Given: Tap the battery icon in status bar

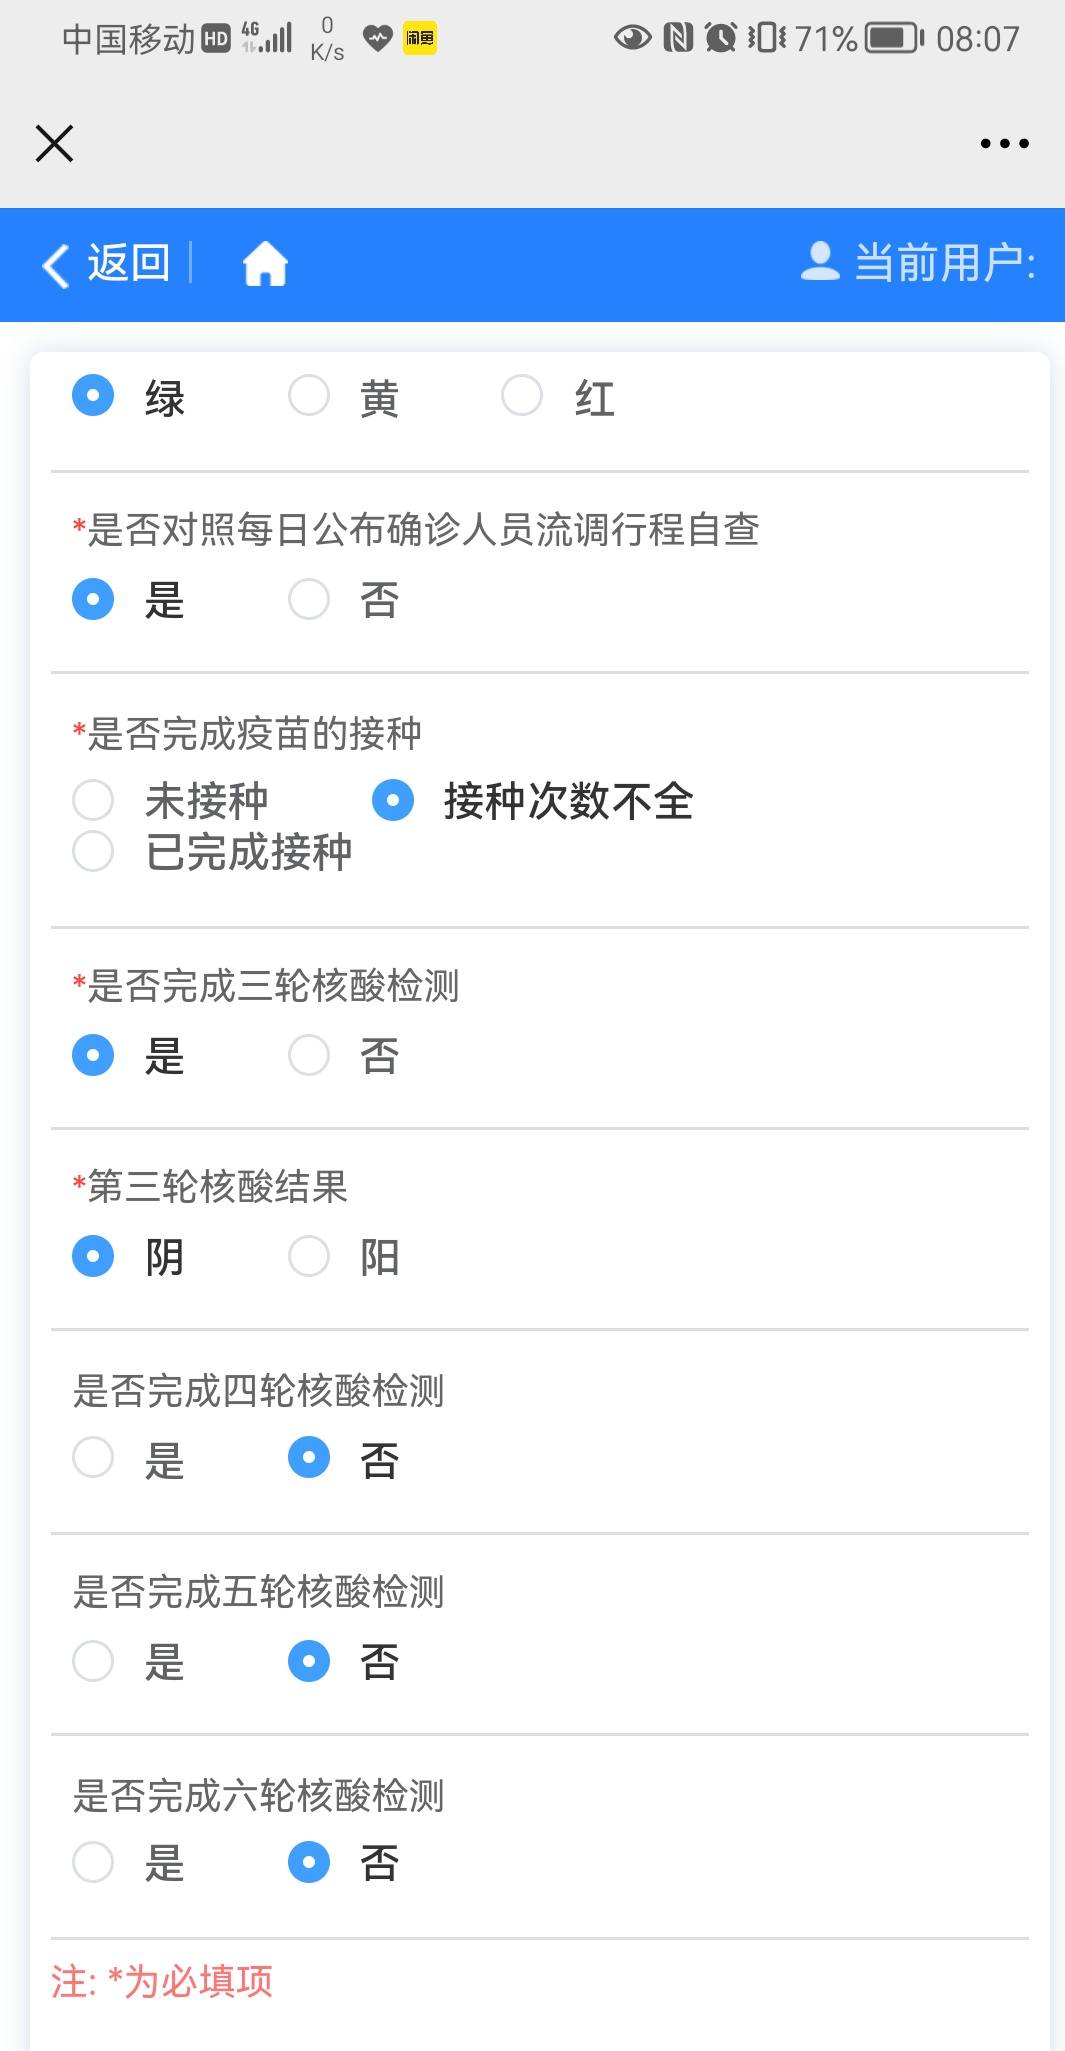Looking at the screenshot, I should (895, 39).
